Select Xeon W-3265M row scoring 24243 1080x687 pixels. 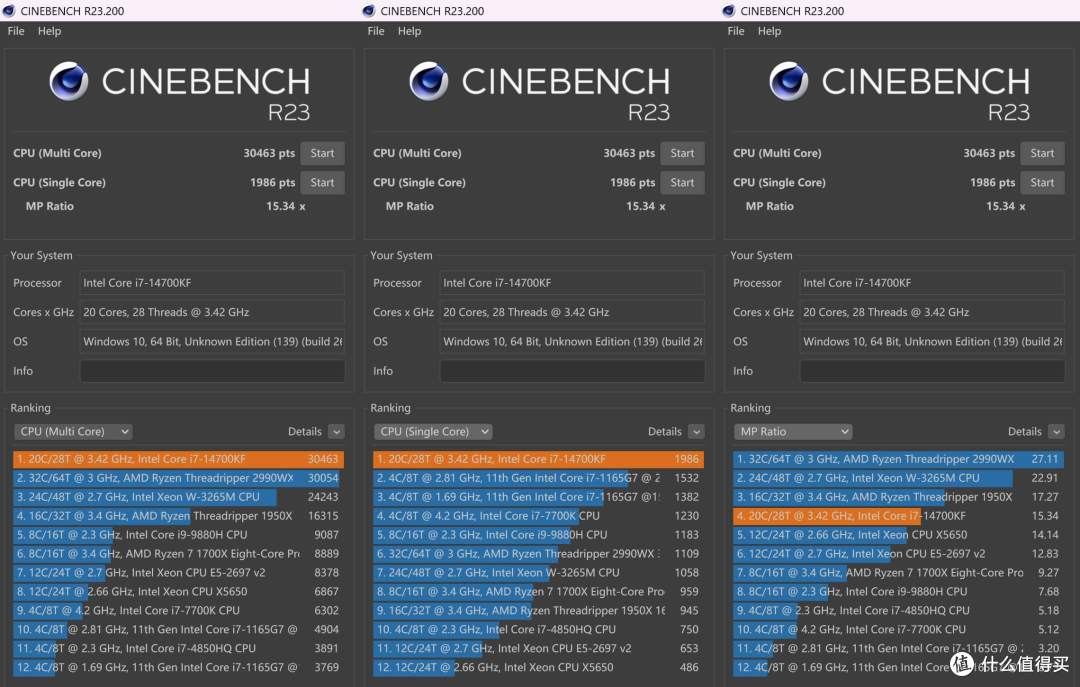click(x=178, y=497)
